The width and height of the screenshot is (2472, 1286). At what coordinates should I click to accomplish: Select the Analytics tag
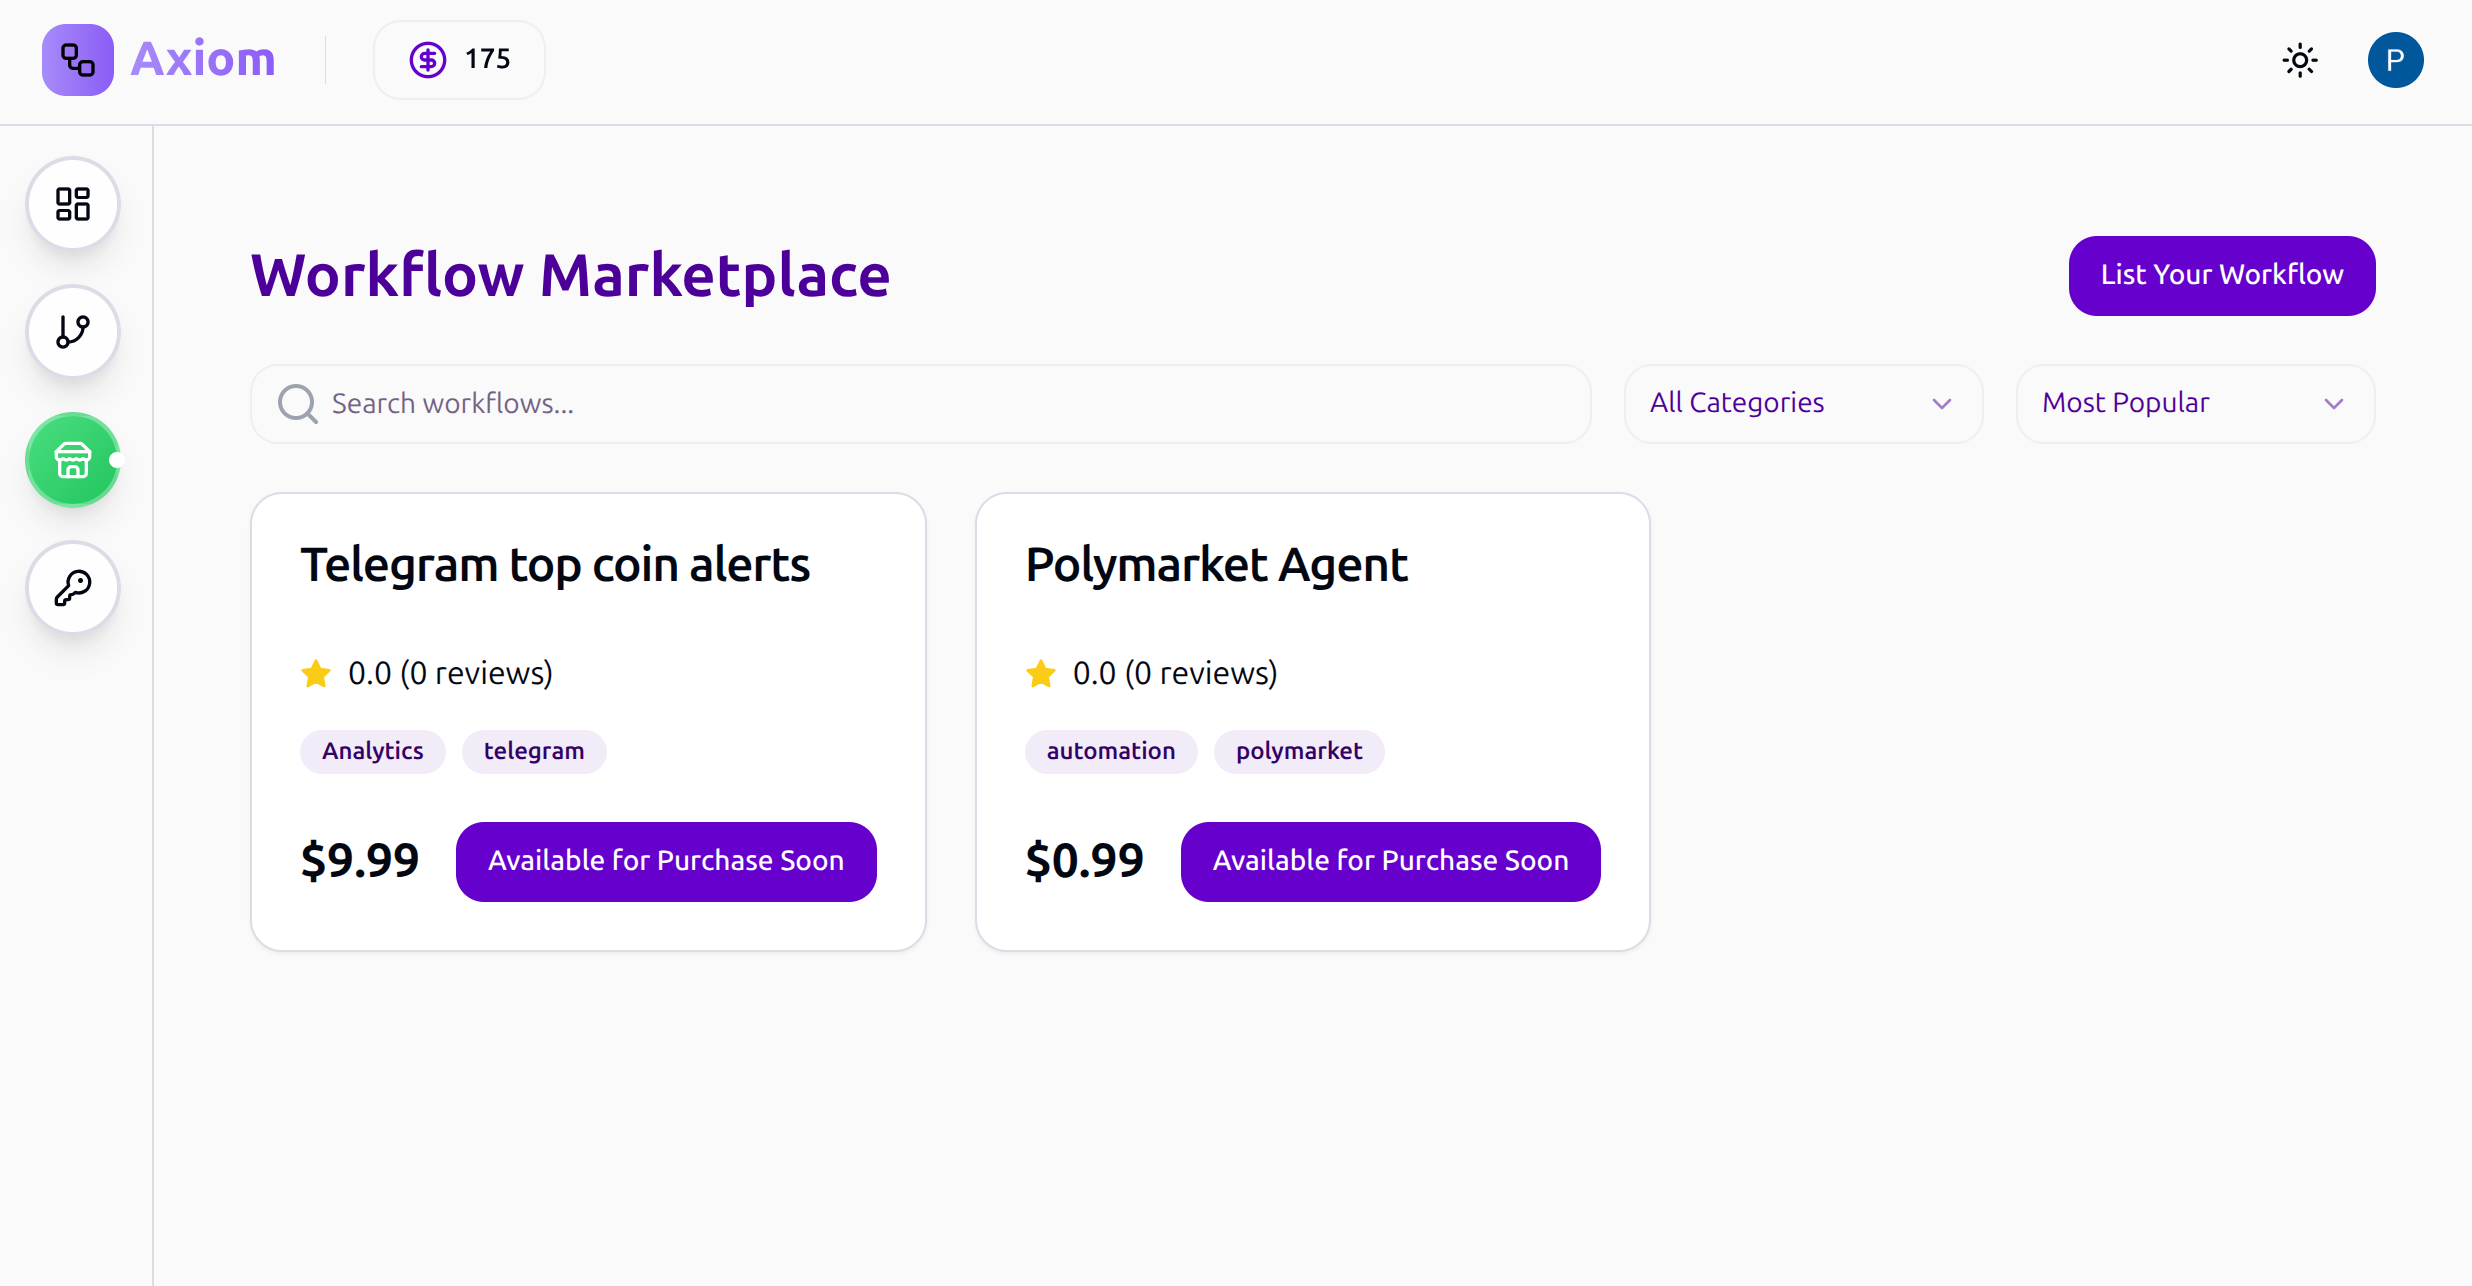click(372, 751)
